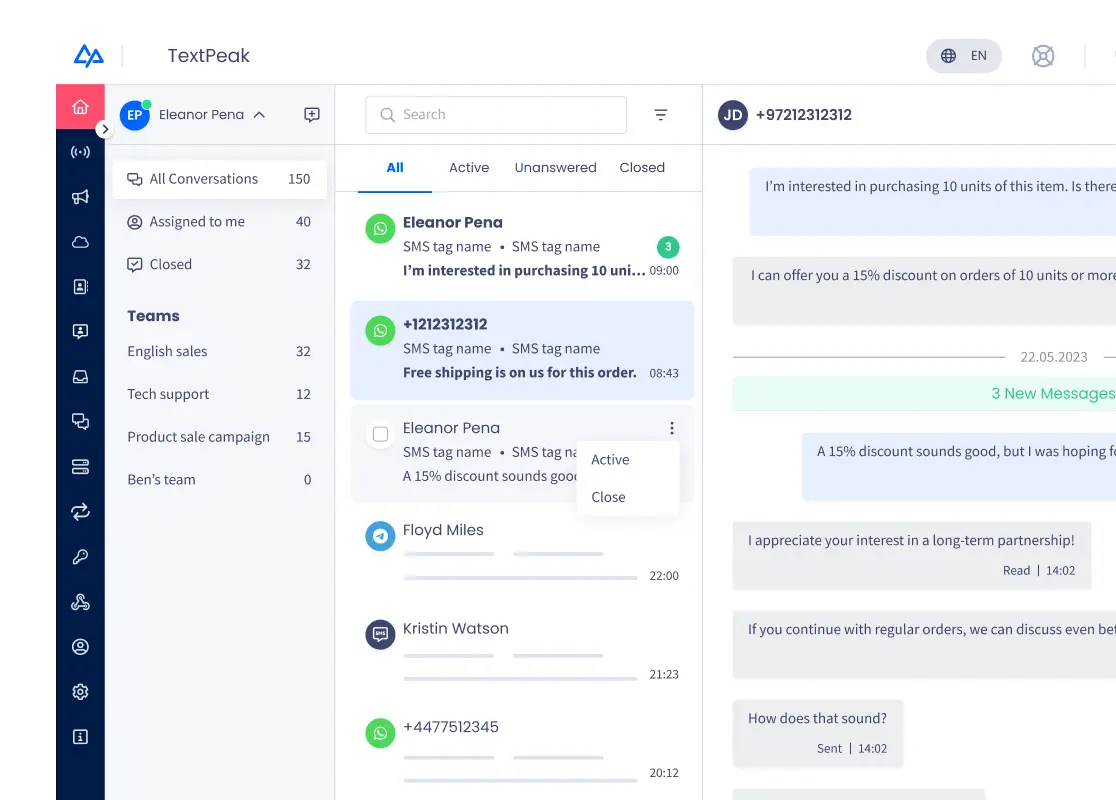Image resolution: width=1116 pixels, height=800 pixels.
Task: Open the API key icon in sidebar
Action: tap(80, 556)
